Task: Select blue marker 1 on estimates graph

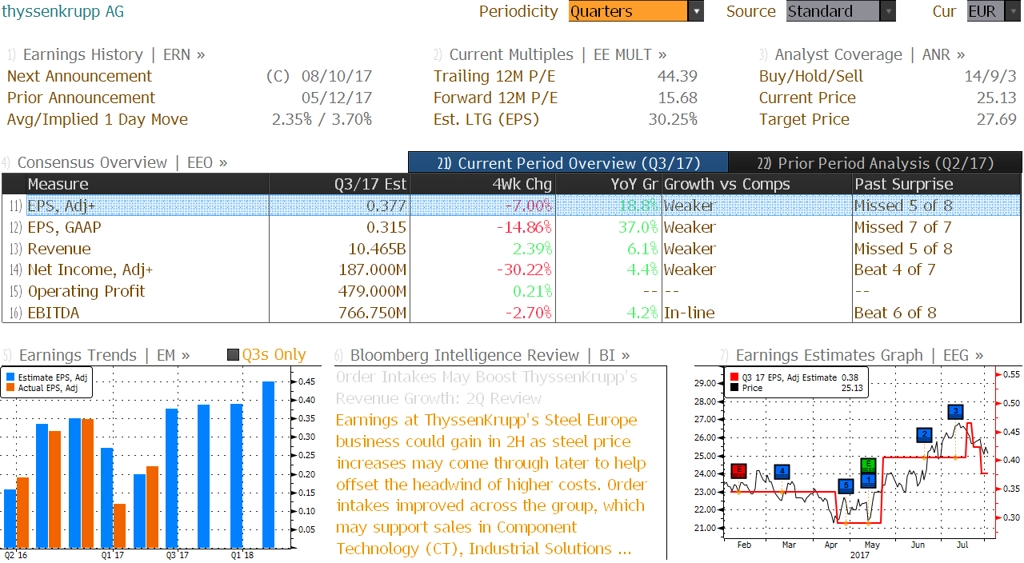Action: (x=868, y=480)
